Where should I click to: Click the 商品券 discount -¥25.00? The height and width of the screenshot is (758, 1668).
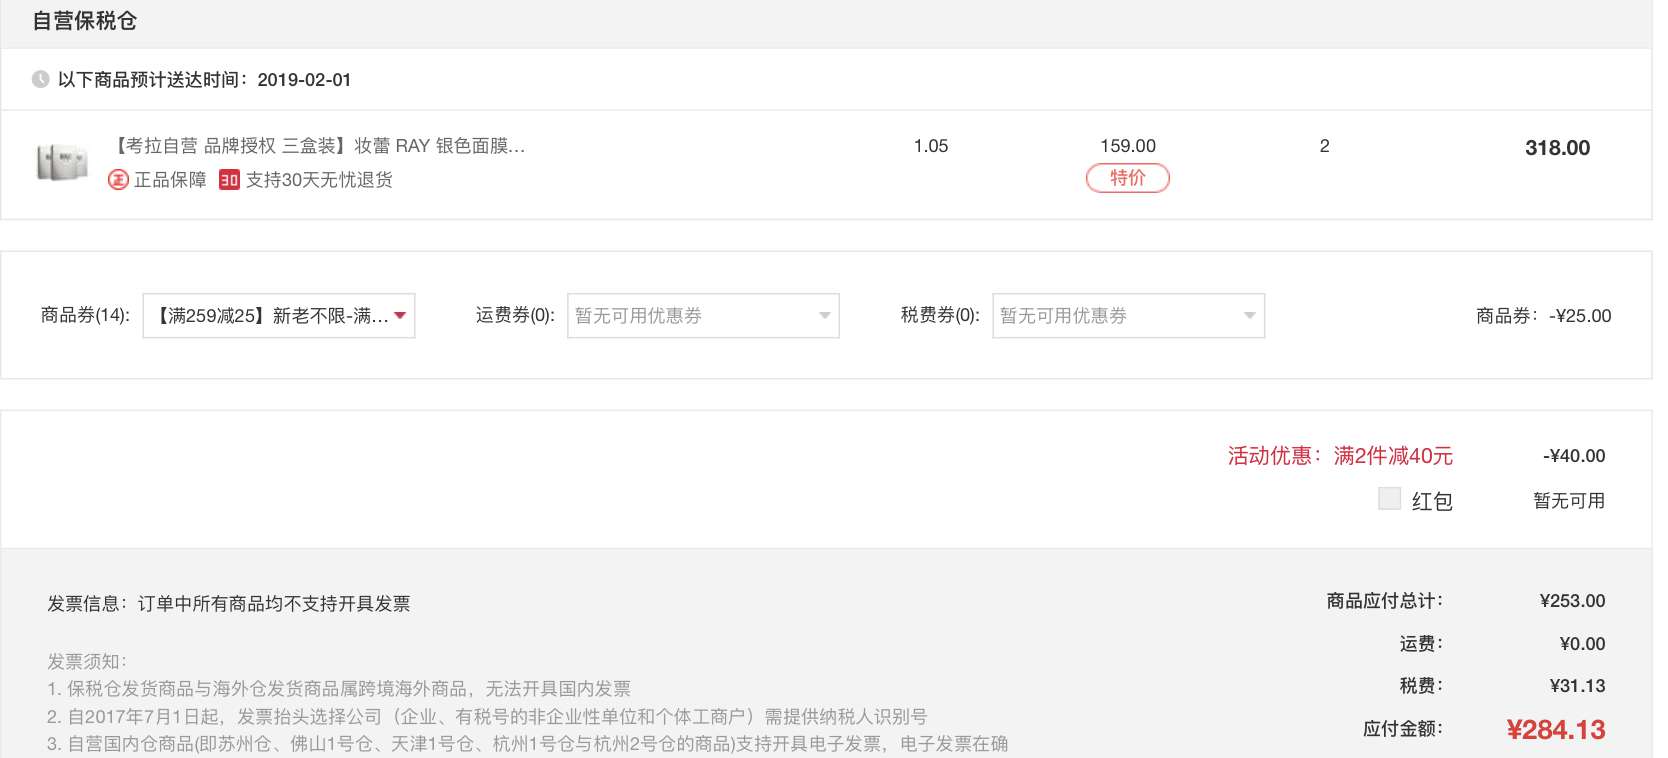click(1580, 316)
